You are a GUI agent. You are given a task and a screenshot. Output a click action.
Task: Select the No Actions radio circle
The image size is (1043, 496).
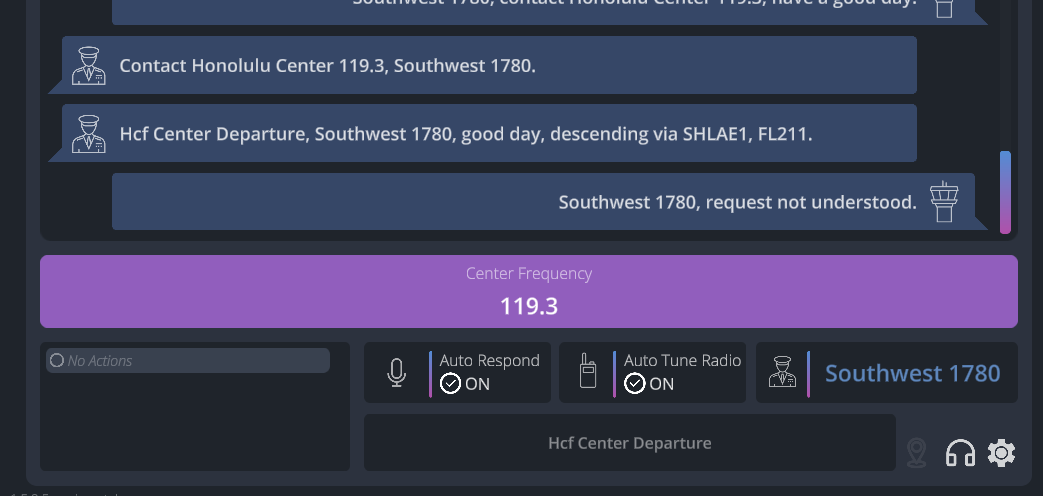click(57, 360)
